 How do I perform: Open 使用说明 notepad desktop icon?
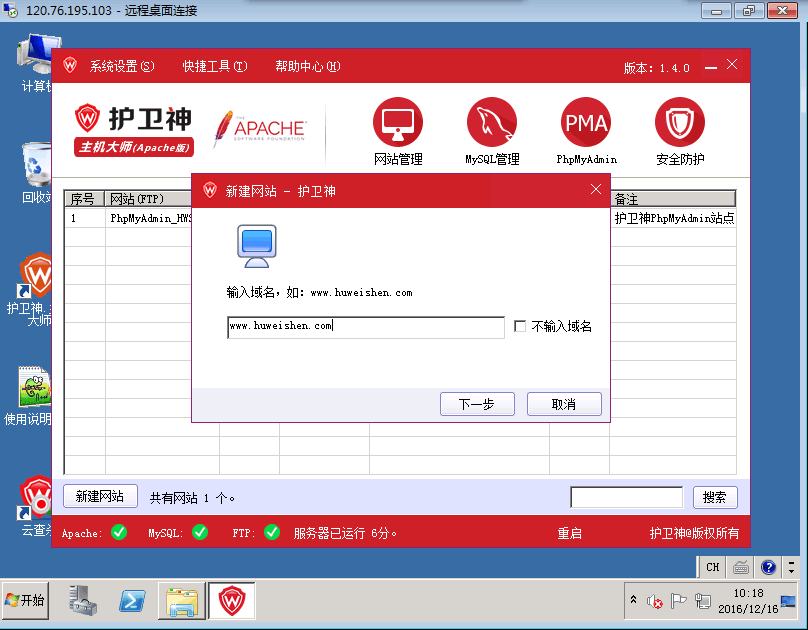point(30,396)
